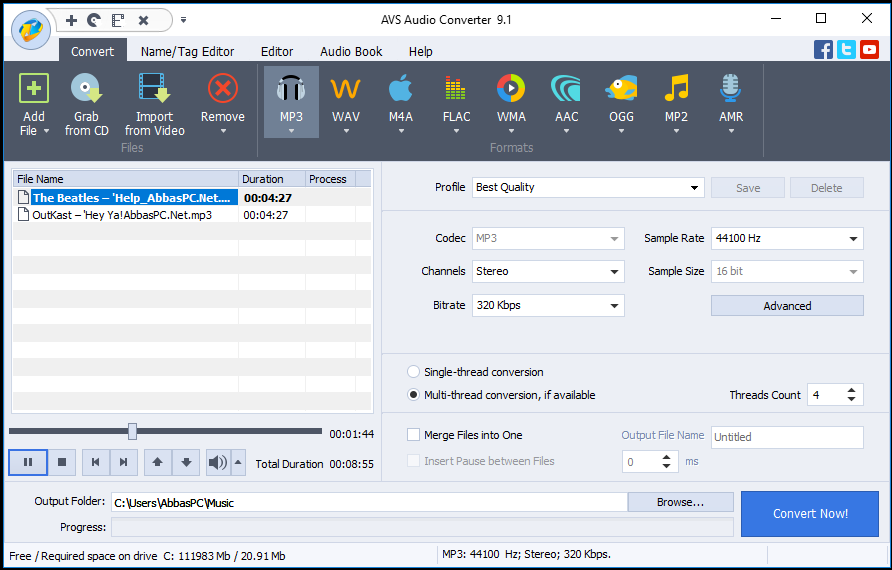Skip to next track

click(123, 462)
